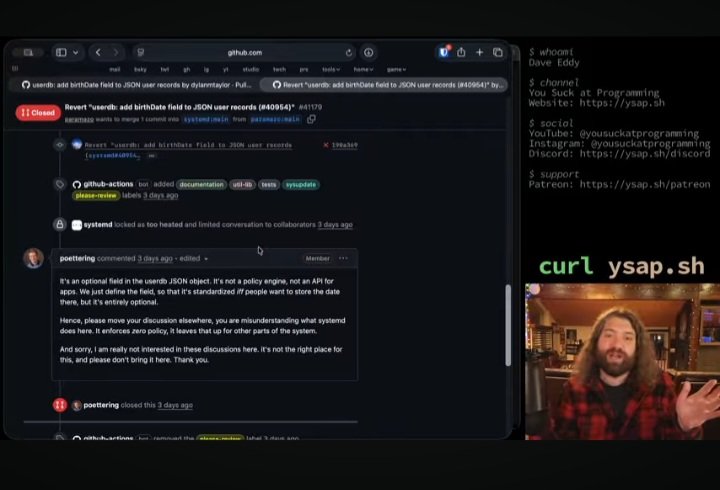
Task: Click the systemd:main base branch label
Action: pos(206,119)
